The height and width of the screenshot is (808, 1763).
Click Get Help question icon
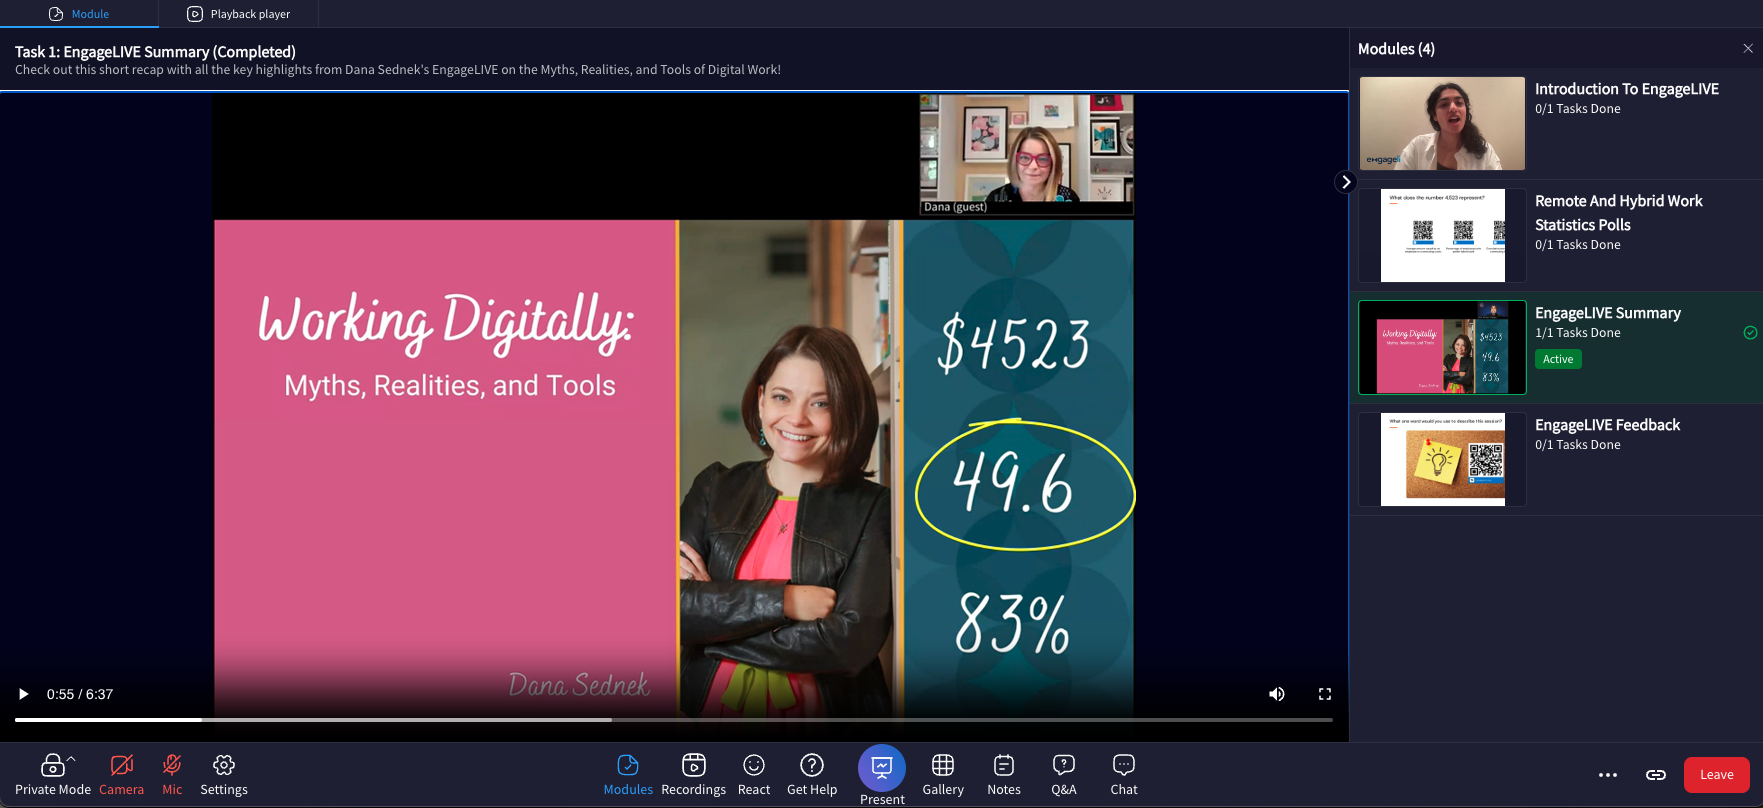click(x=812, y=766)
